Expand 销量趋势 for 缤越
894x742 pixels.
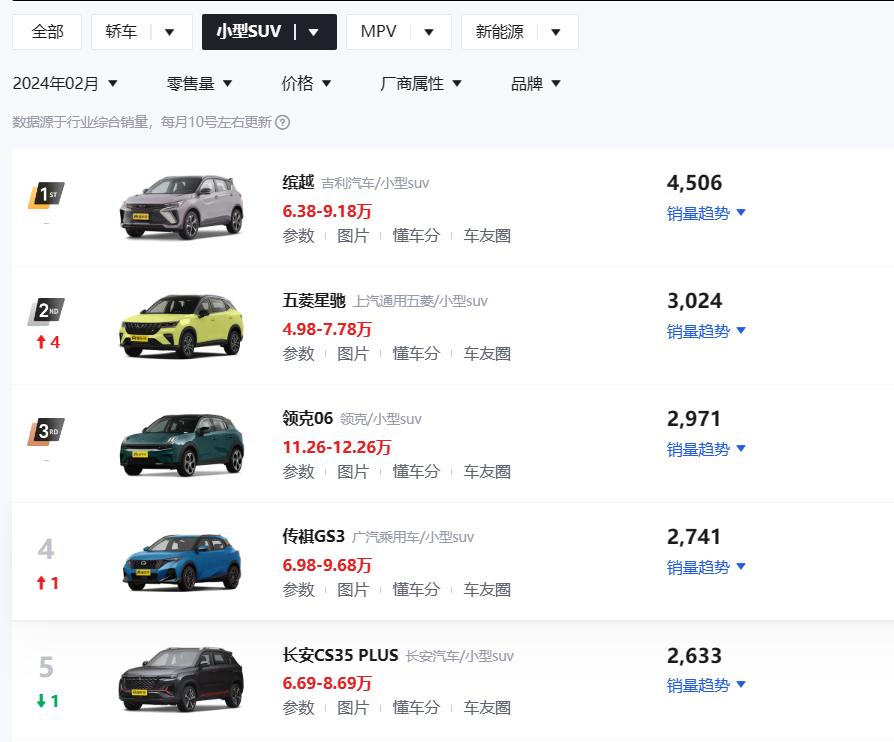(x=706, y=213)
